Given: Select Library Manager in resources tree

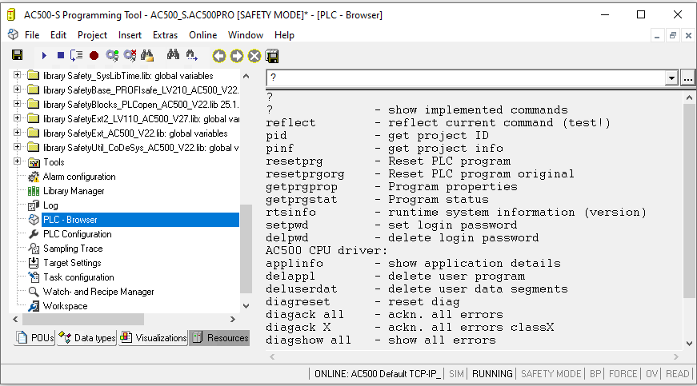Looking at the screenshot, I should (73, 191).
